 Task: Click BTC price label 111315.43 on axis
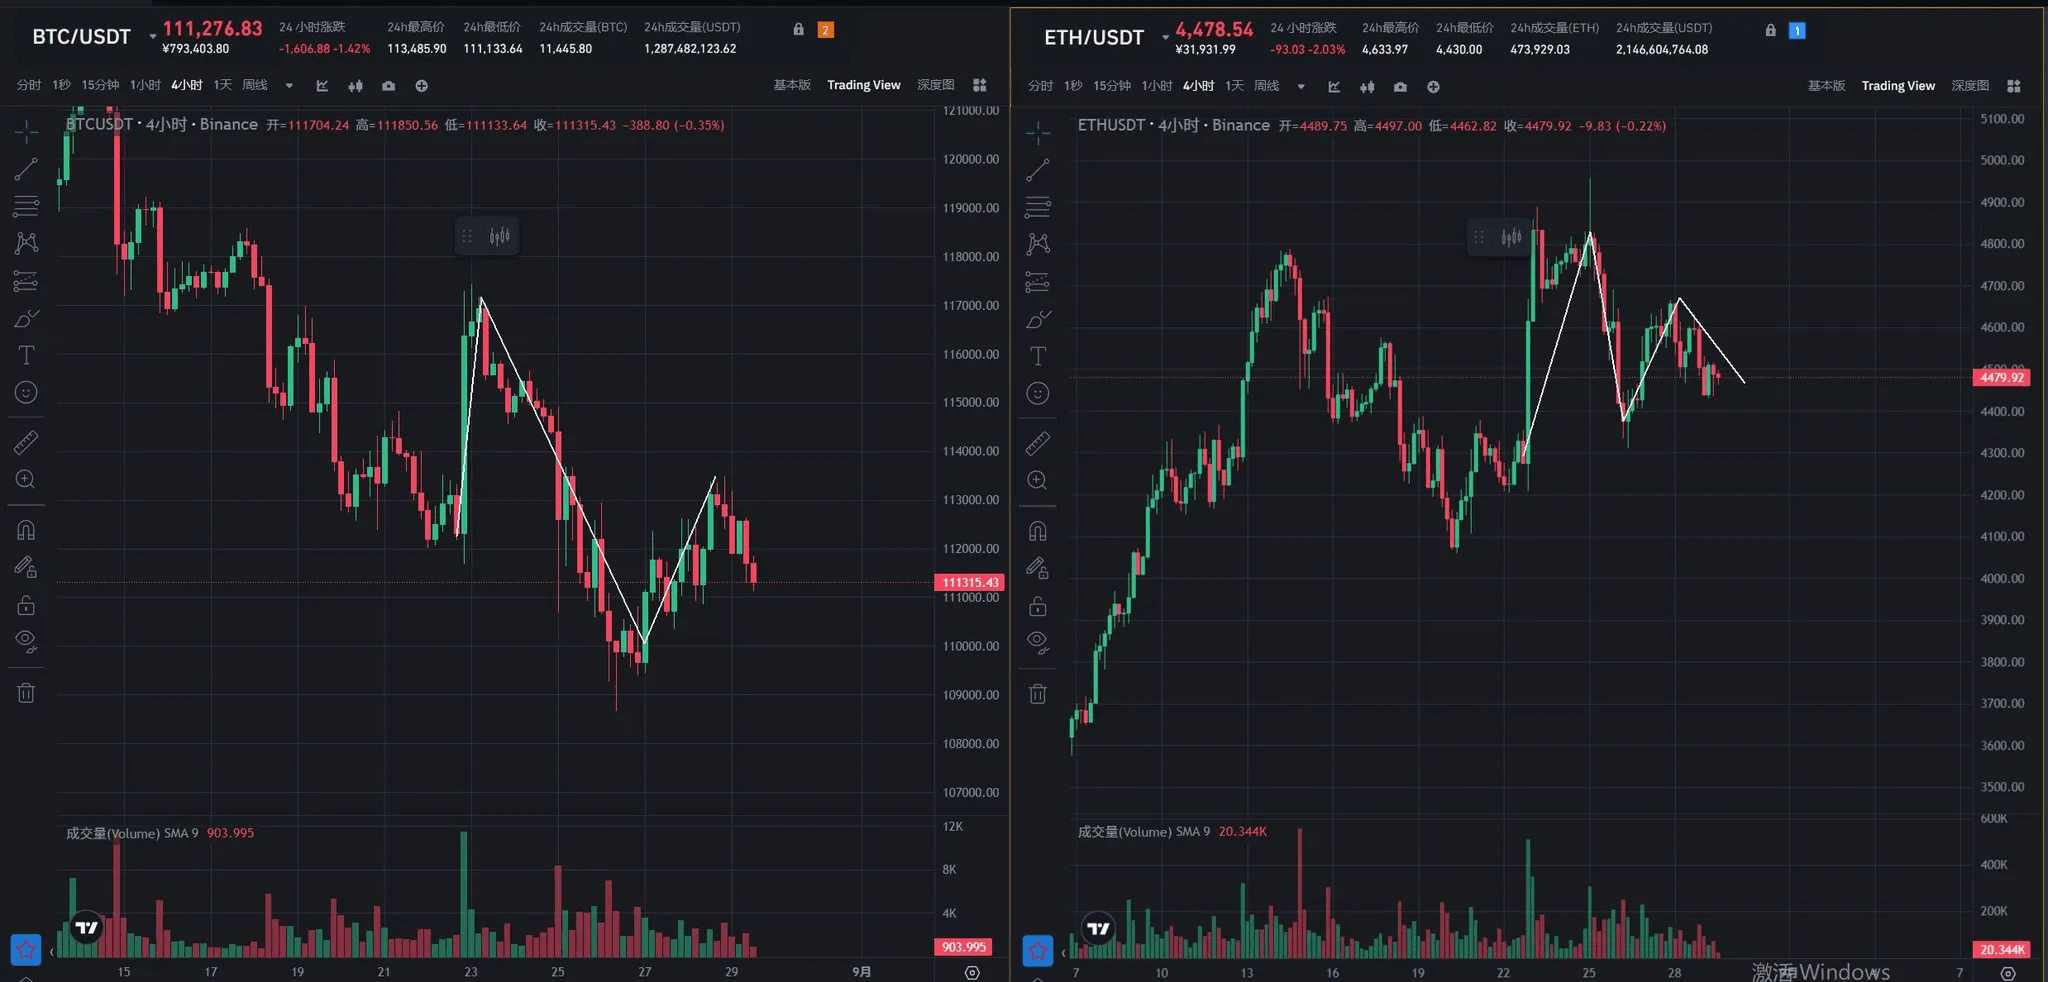[969, 582]
